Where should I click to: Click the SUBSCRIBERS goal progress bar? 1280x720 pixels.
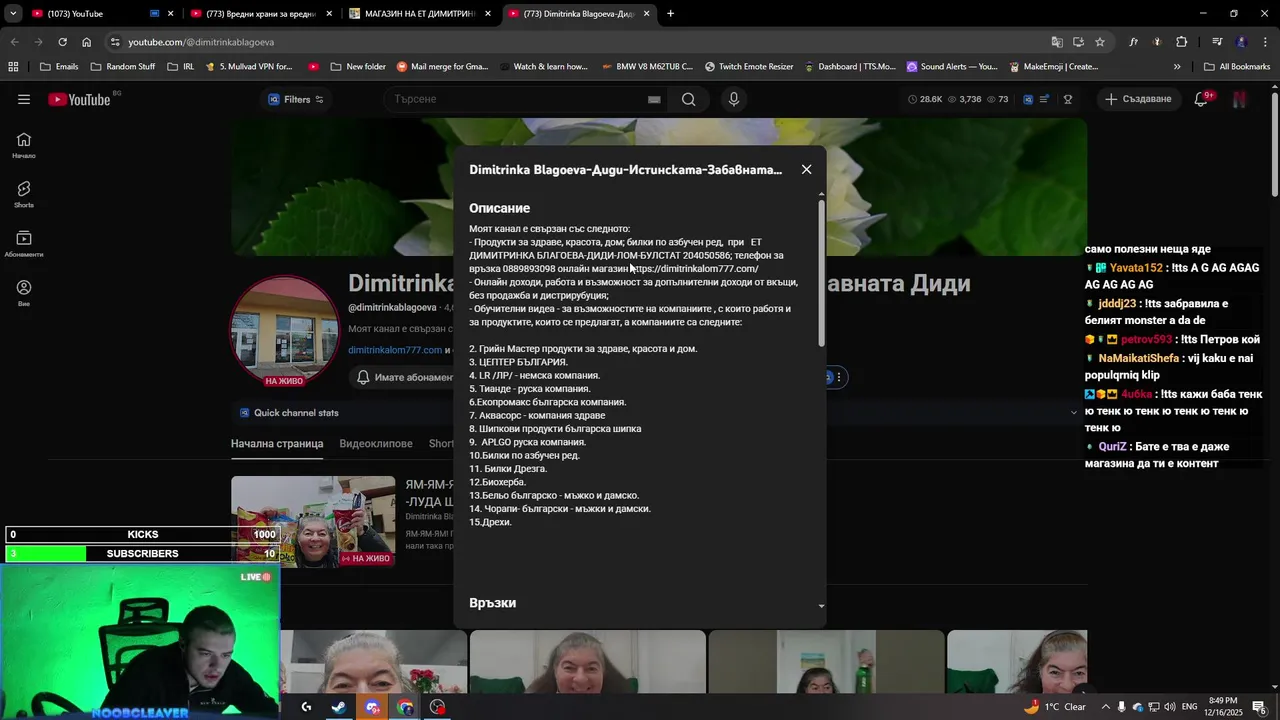(142, 554)
